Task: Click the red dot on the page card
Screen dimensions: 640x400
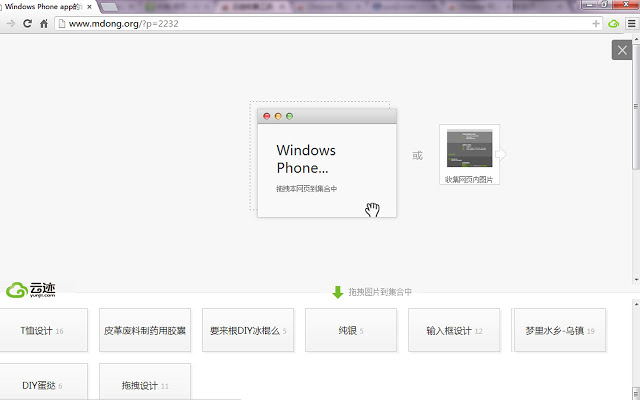Action: click(x=267, y=116)
